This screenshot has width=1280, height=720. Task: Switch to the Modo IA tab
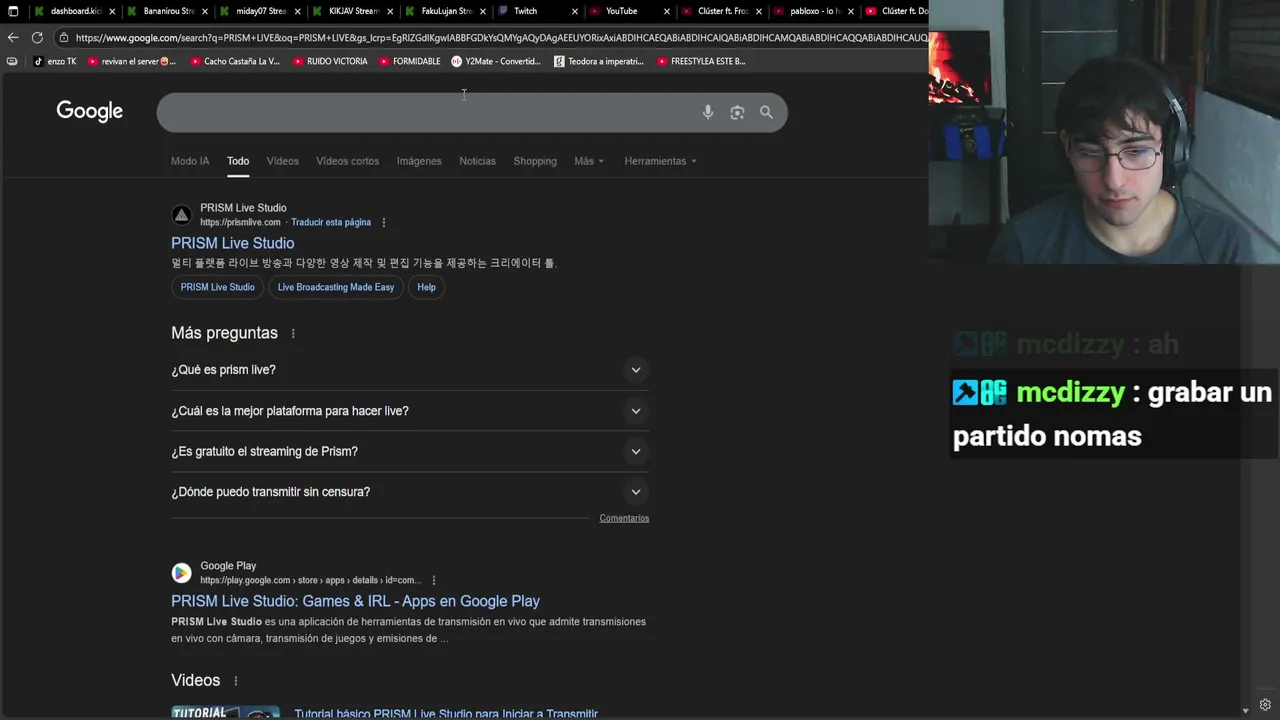pos(190,161)
